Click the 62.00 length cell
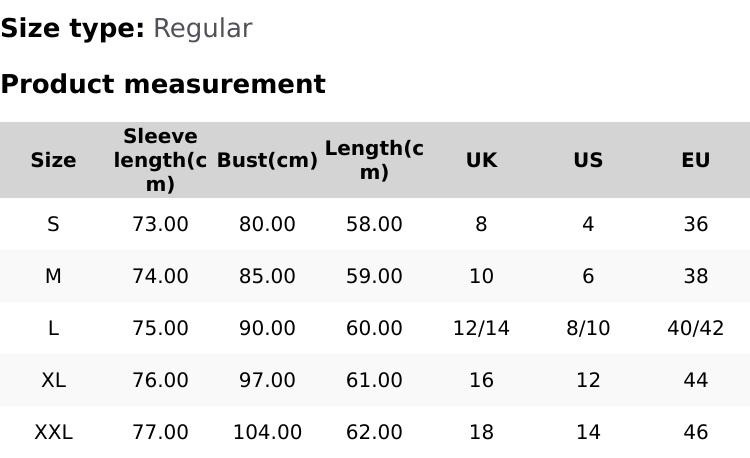 (374, 432)
